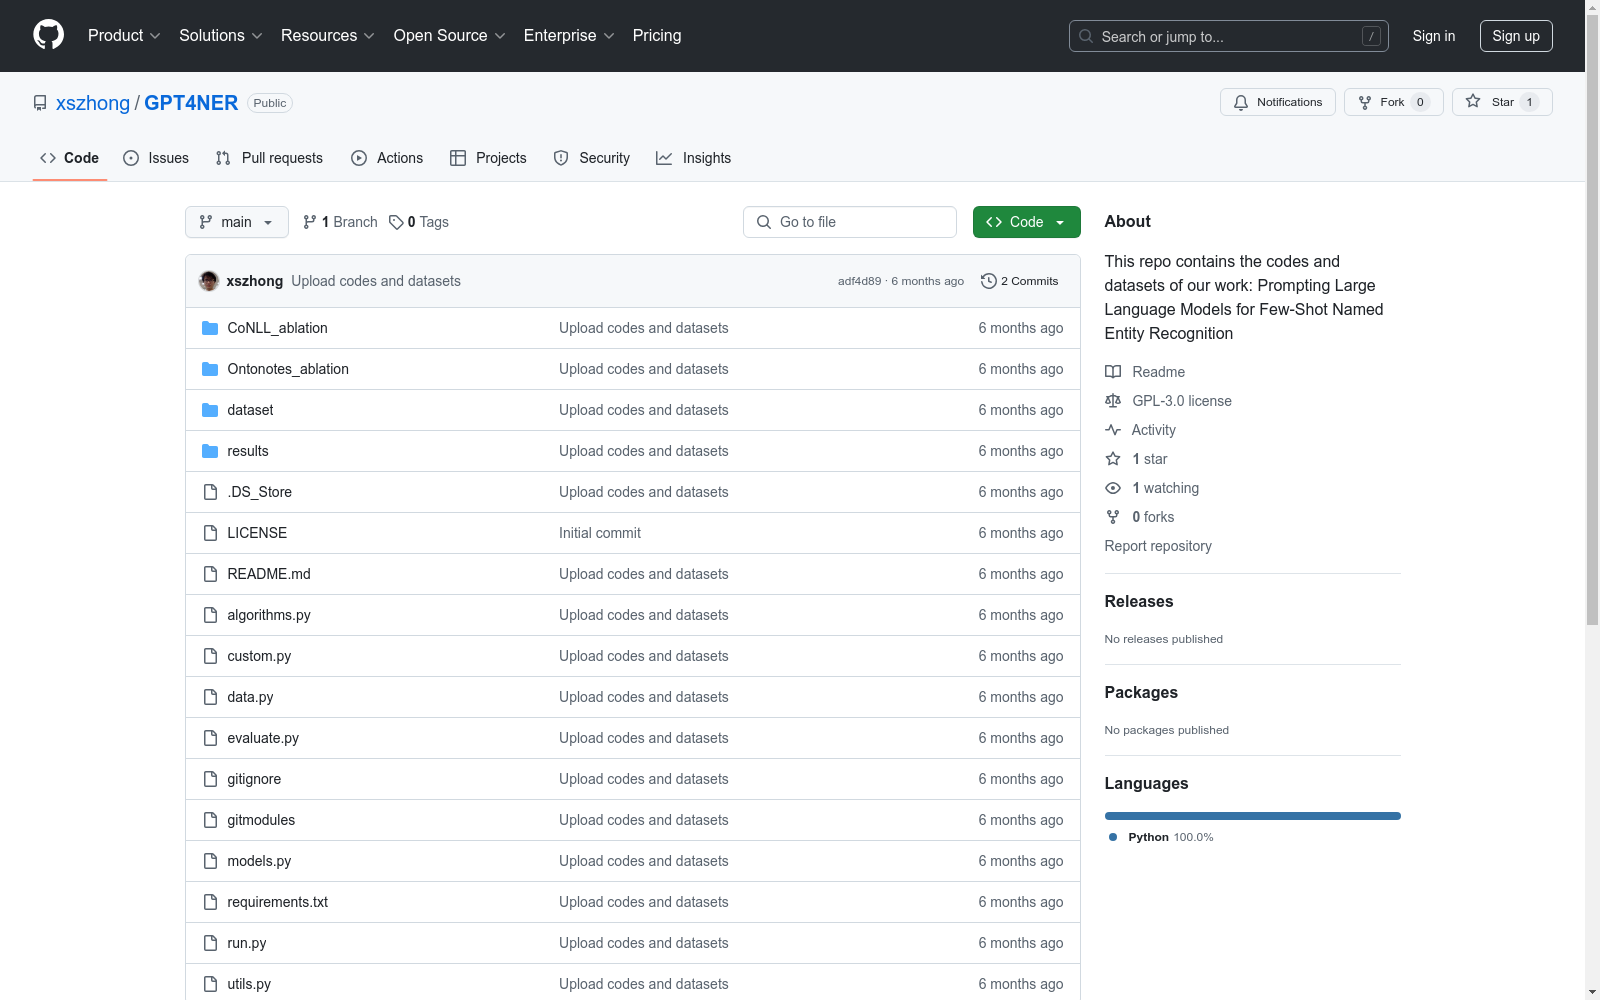The image size is (1600, 1000).
Task: Open the Initial commit message link
Action: (600, 533)
